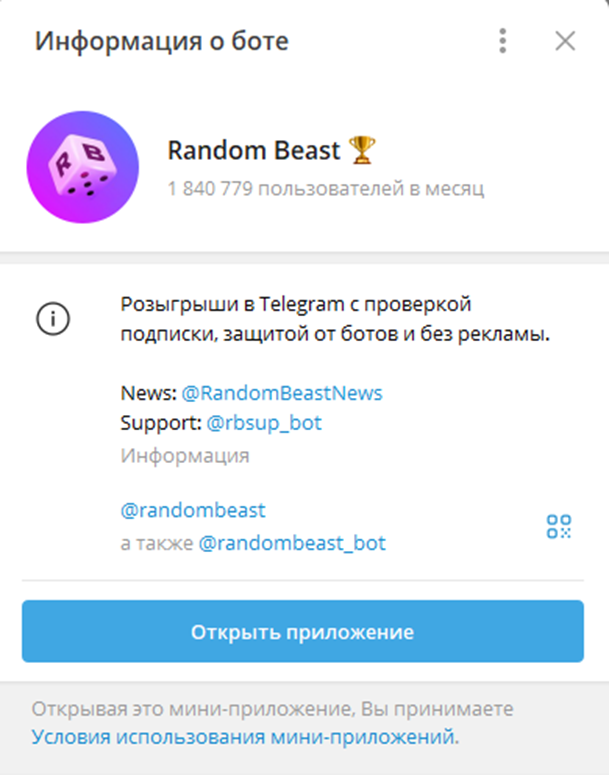Copy the @randombeast username
Screen dimensions: 609x775
click(x=193, y=510)
